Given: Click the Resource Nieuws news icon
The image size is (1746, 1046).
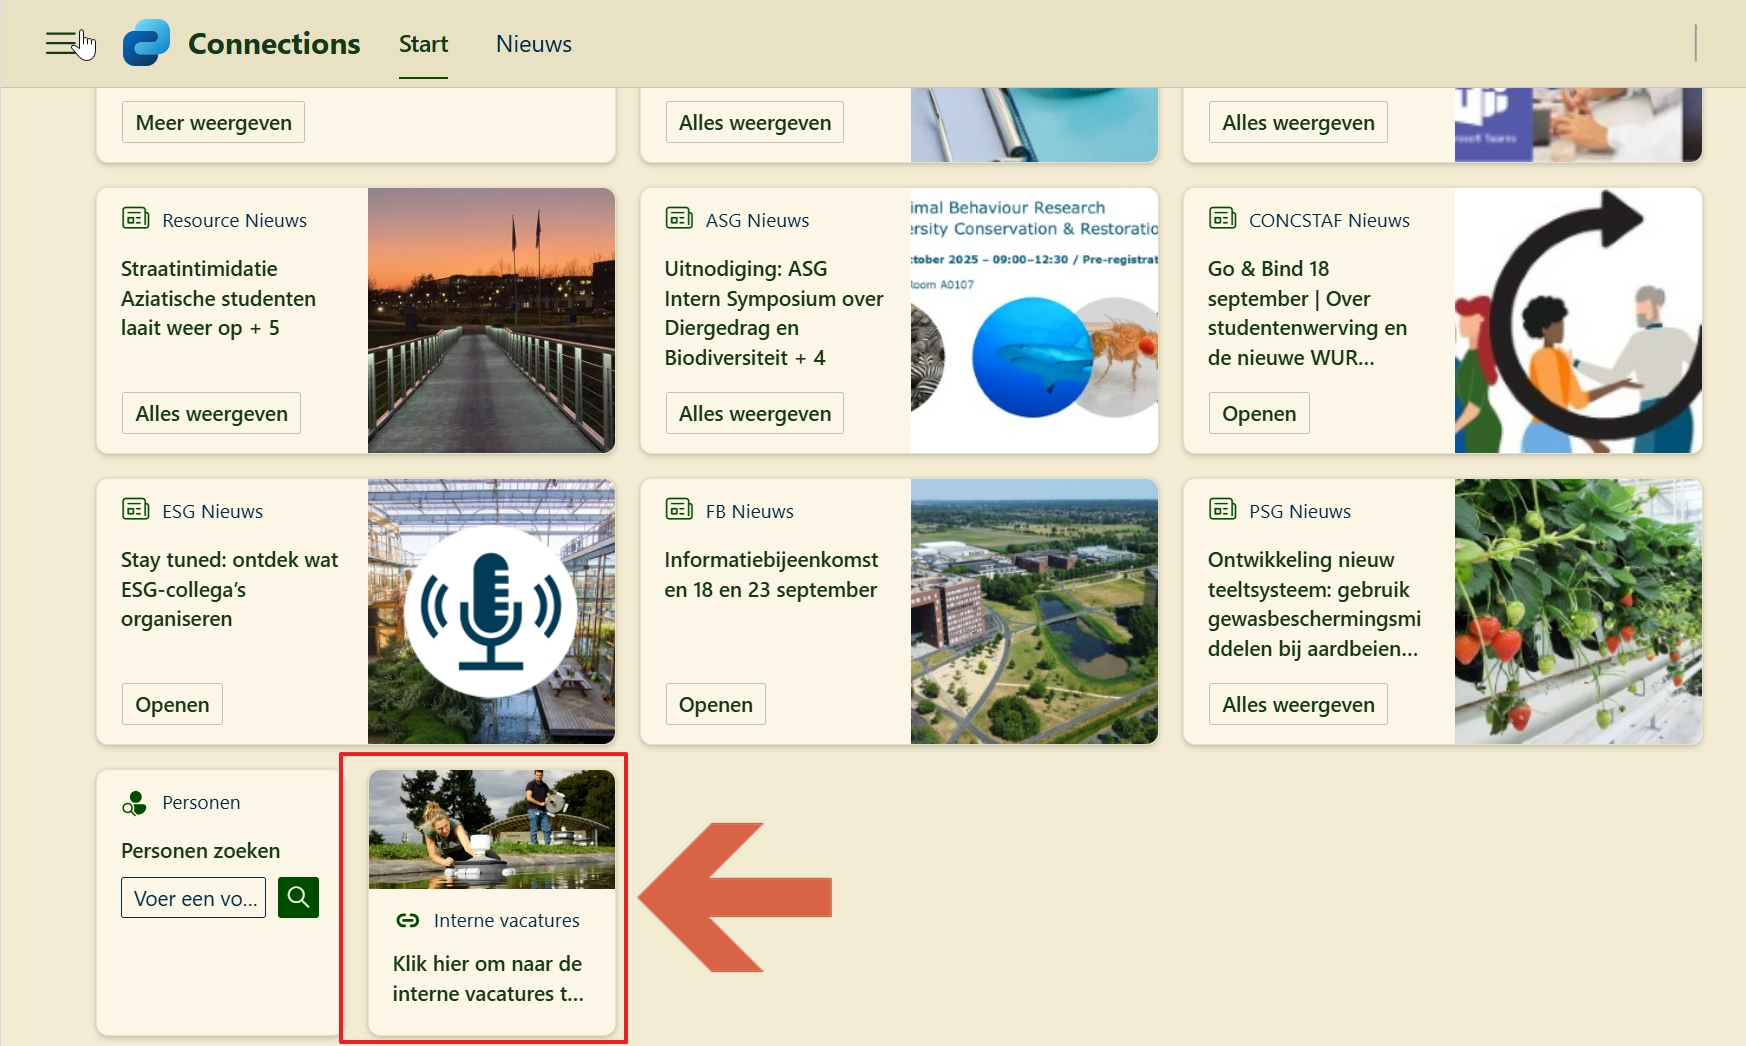Looking at the screenshot, I should click(135, 218).
